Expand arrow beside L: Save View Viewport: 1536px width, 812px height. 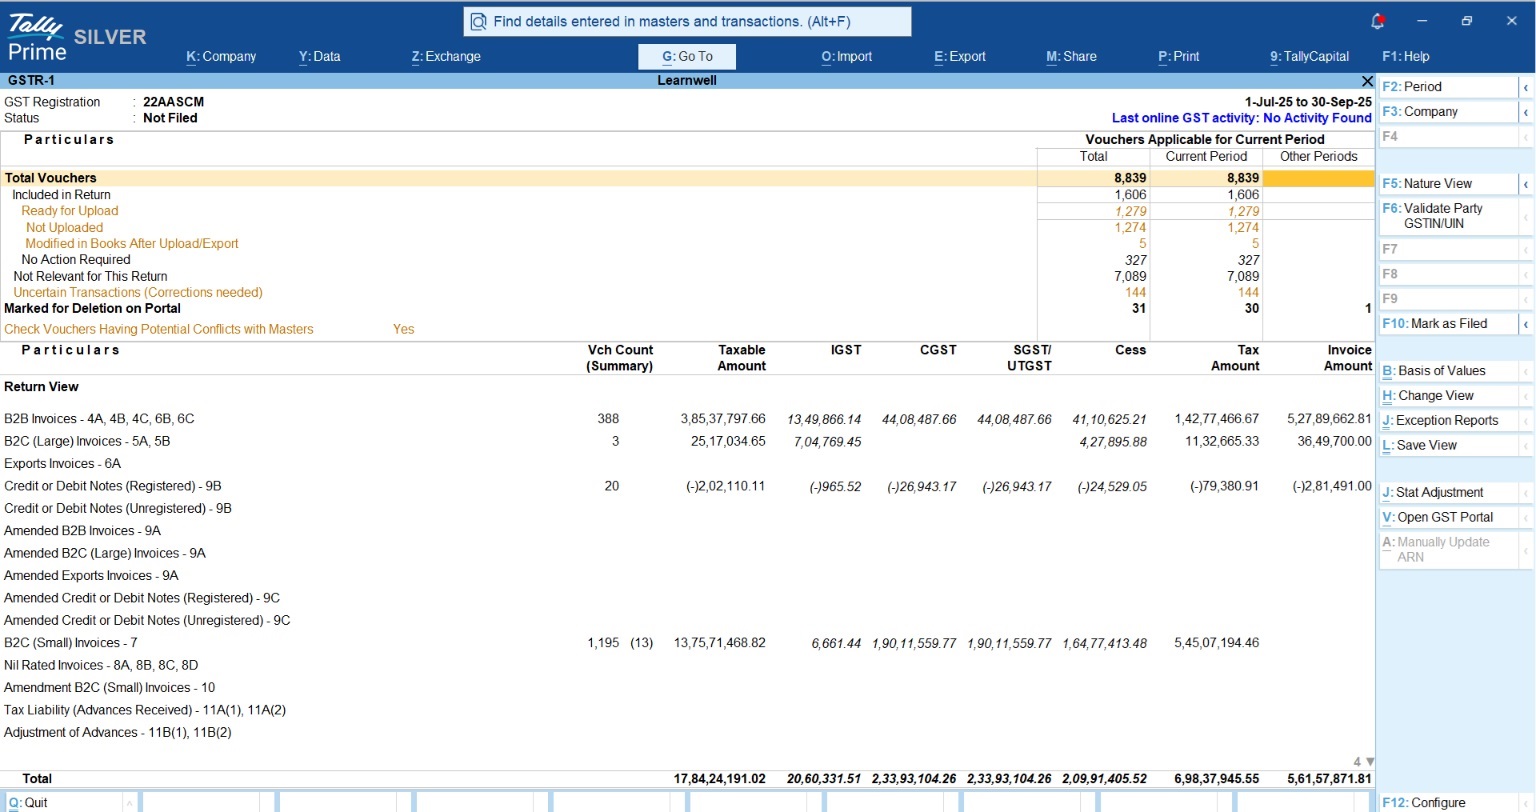click(x=1526, y=446)
